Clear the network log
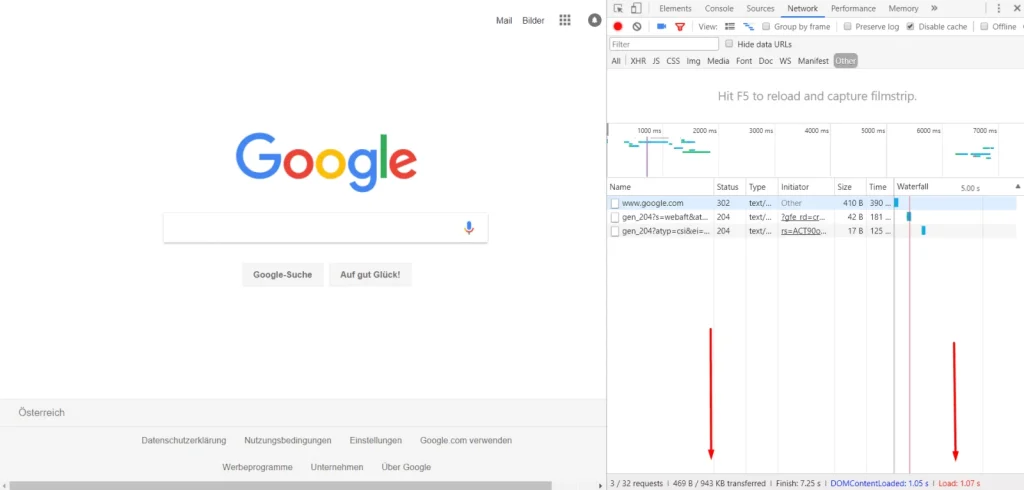 (637, 27)
